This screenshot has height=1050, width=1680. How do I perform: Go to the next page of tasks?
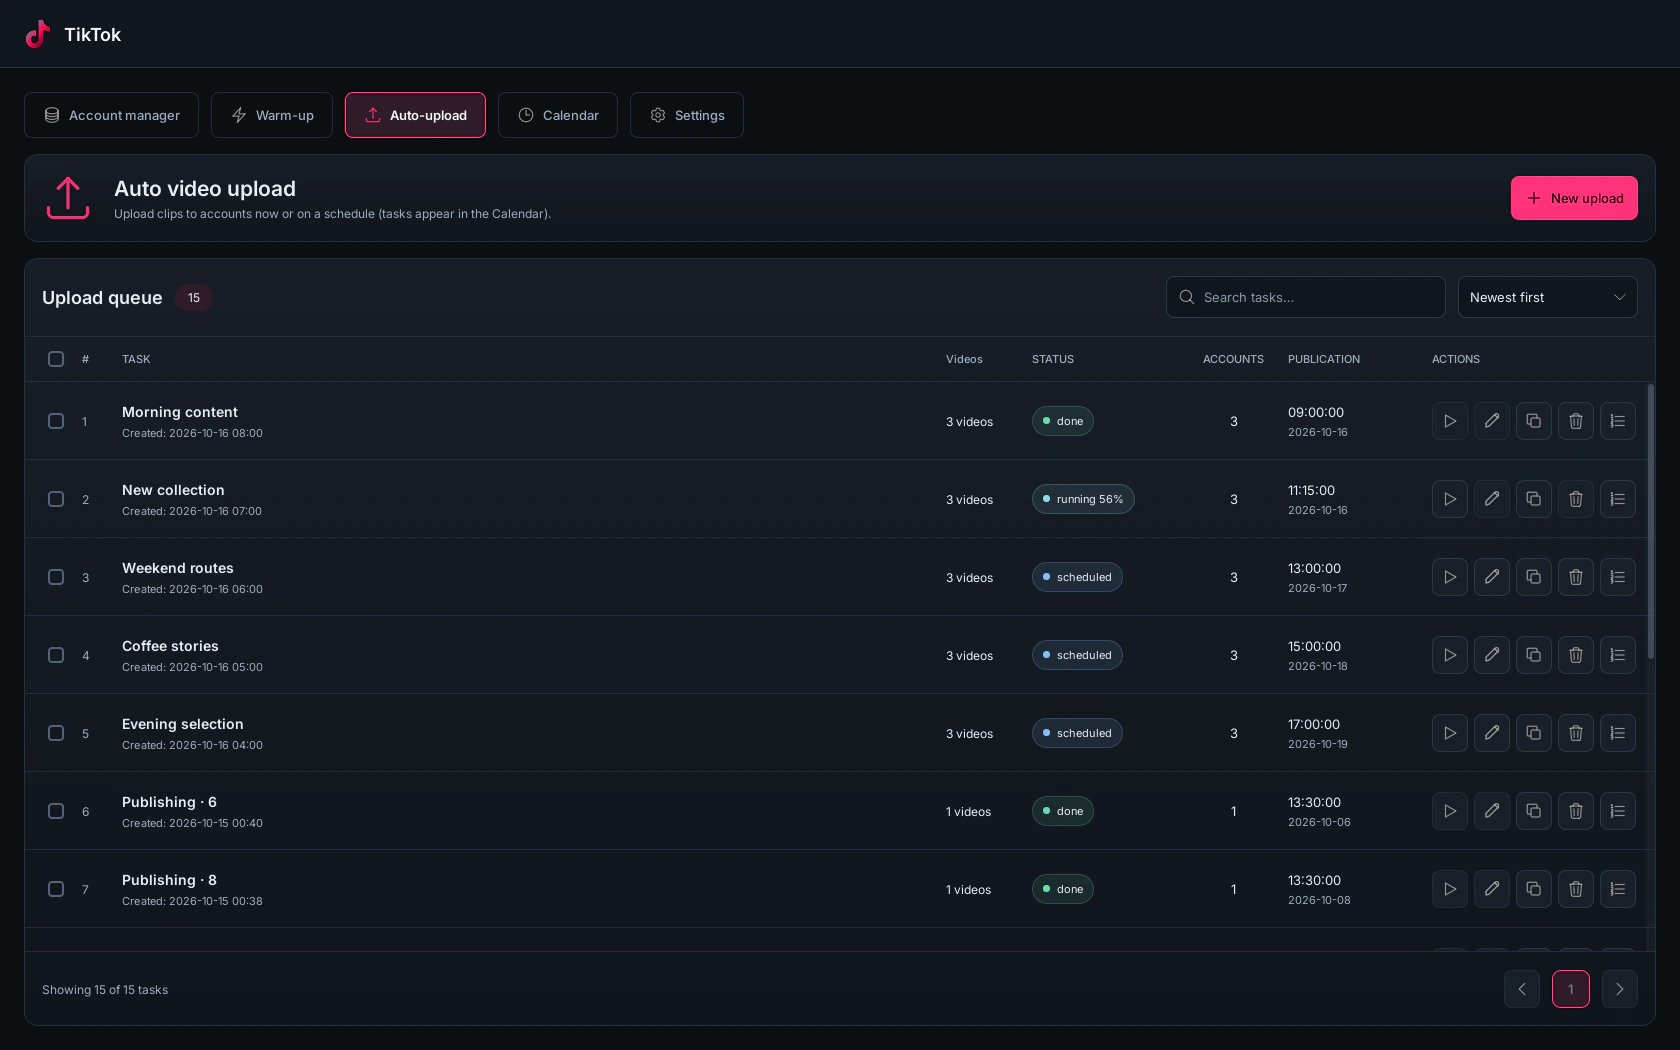(x=1620, y=989)
